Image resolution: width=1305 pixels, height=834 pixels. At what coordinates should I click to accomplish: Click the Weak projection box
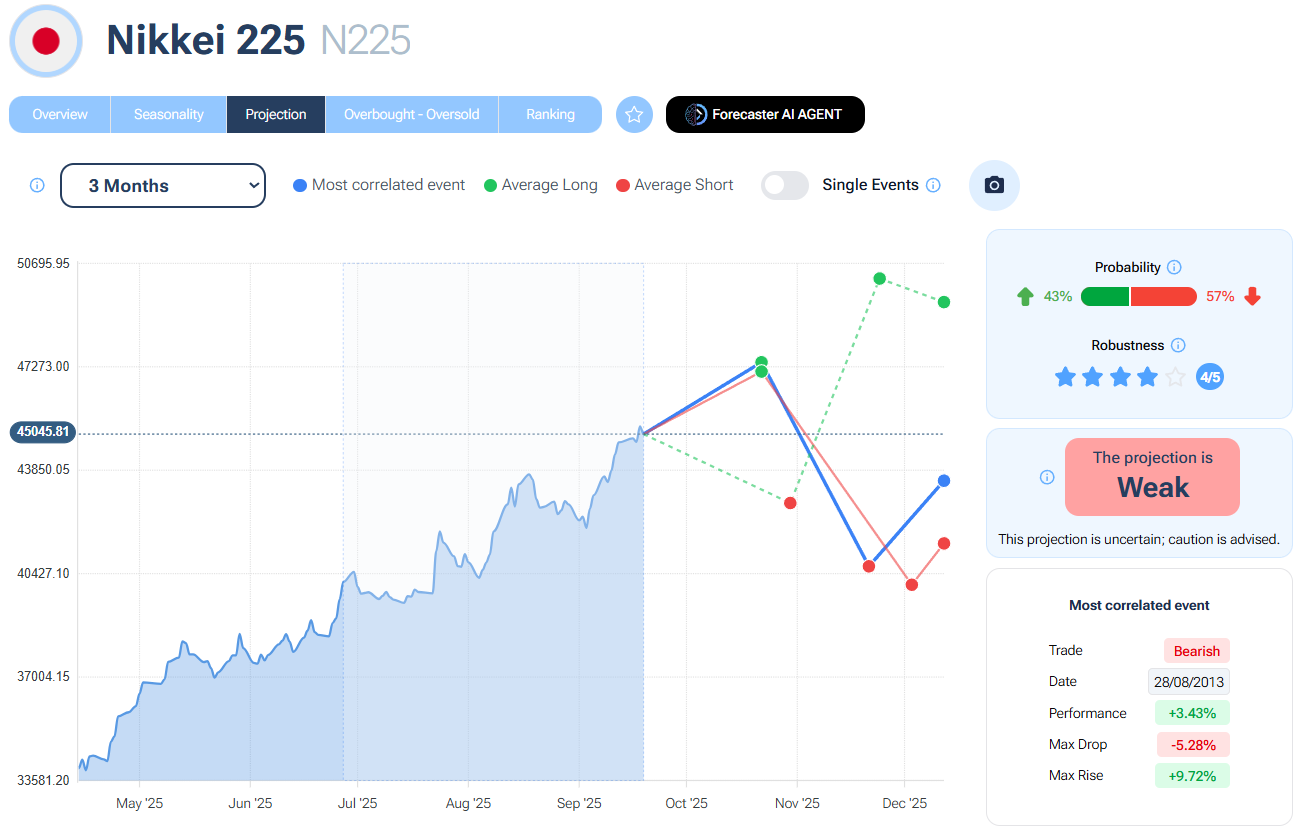pos(1153,477)
